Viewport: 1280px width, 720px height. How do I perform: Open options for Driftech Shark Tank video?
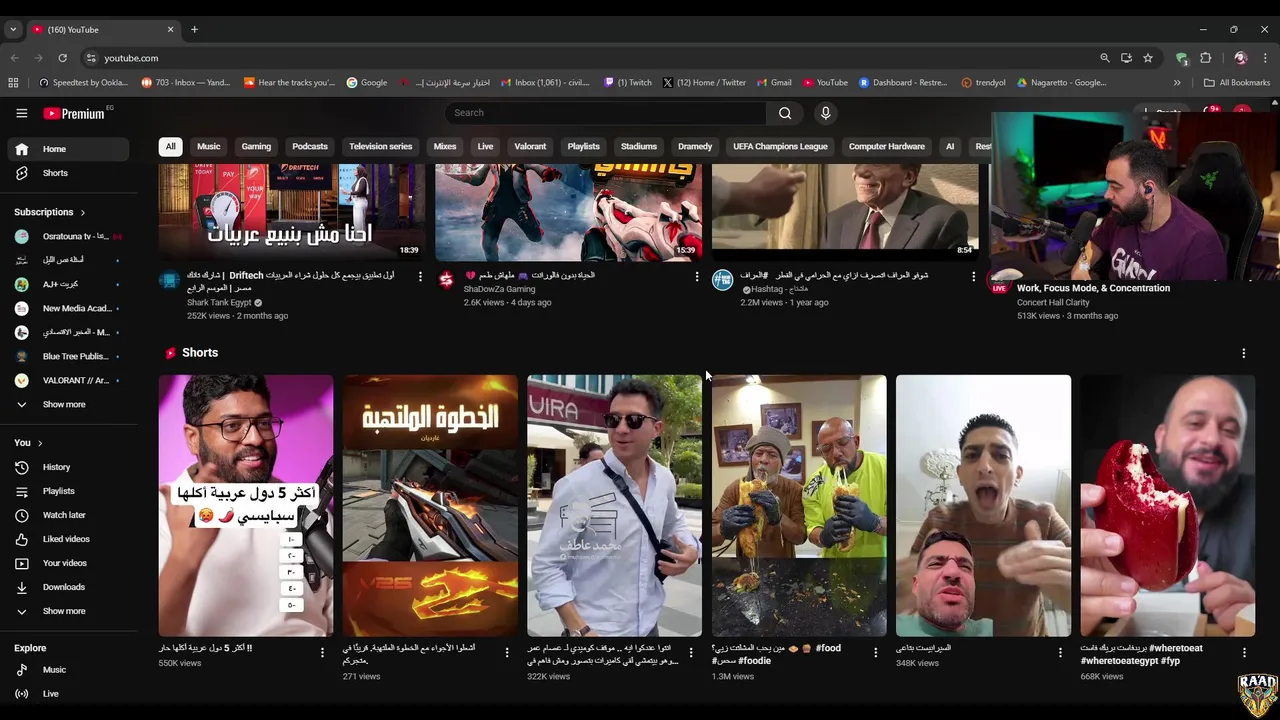(x=420, y=276)
